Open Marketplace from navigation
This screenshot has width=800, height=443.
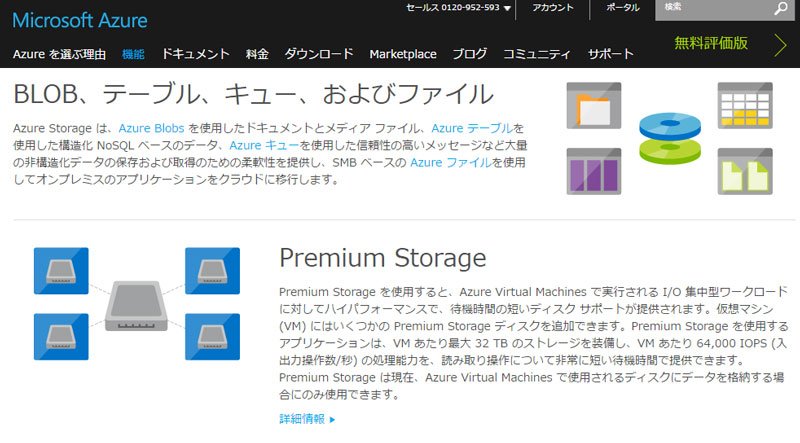[x=403, y=54]
